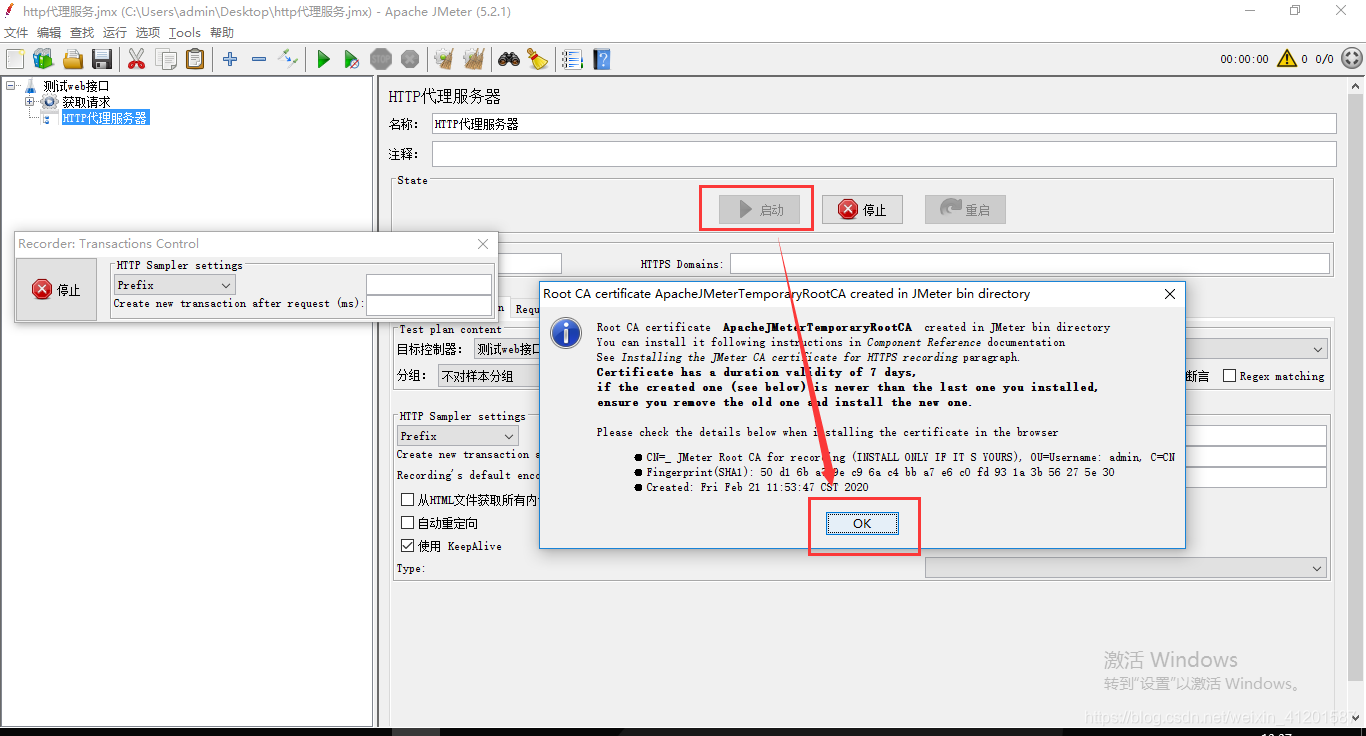1366x736 pixels.
Task: Expand all tree nodes with plus icon
Action: 230,59
